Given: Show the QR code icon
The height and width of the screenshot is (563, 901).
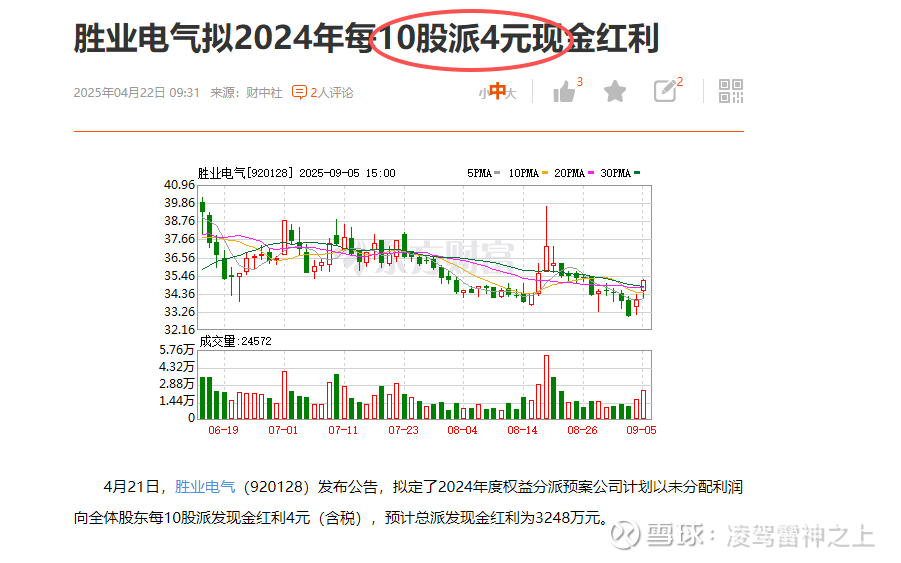Looking at the screenshot, I should coord(731,91).
